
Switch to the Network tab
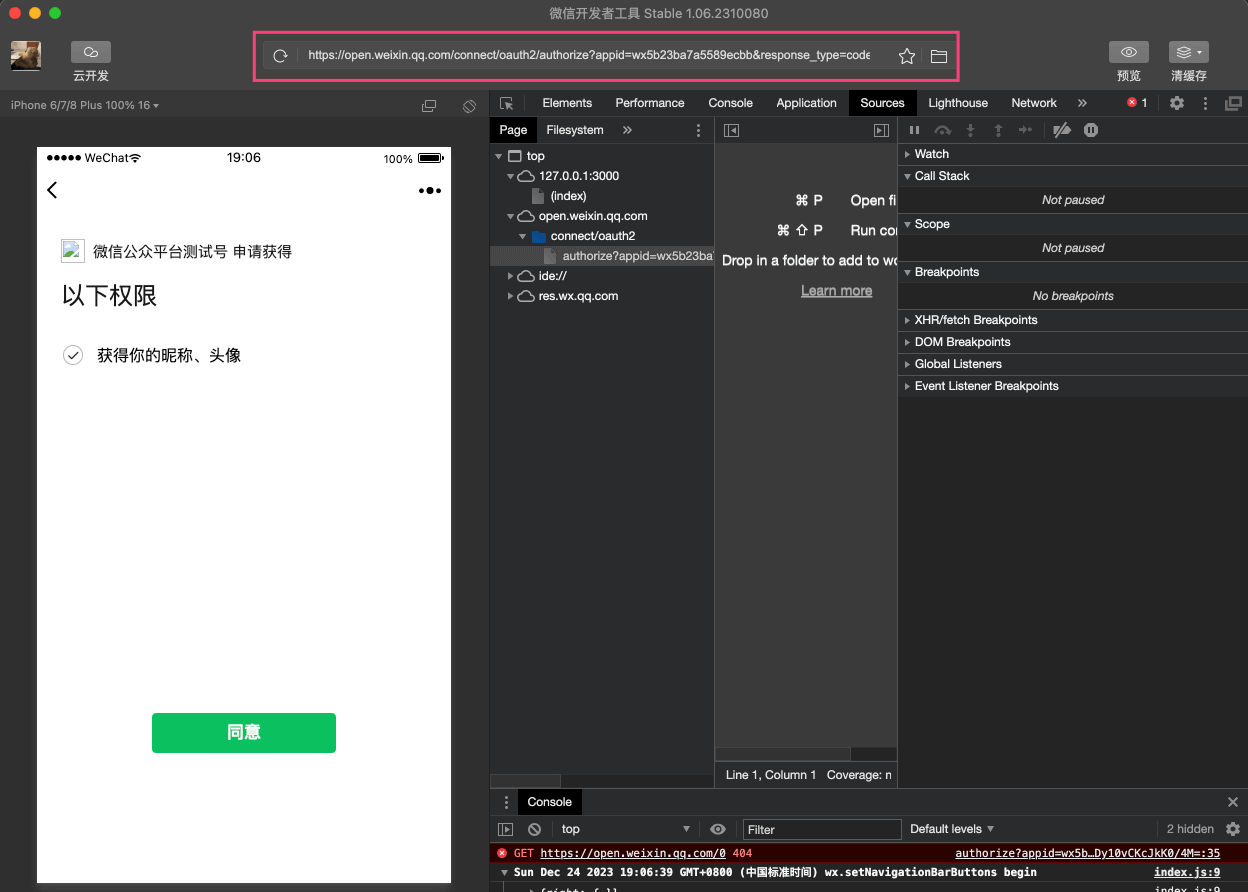click(1033, 103)
